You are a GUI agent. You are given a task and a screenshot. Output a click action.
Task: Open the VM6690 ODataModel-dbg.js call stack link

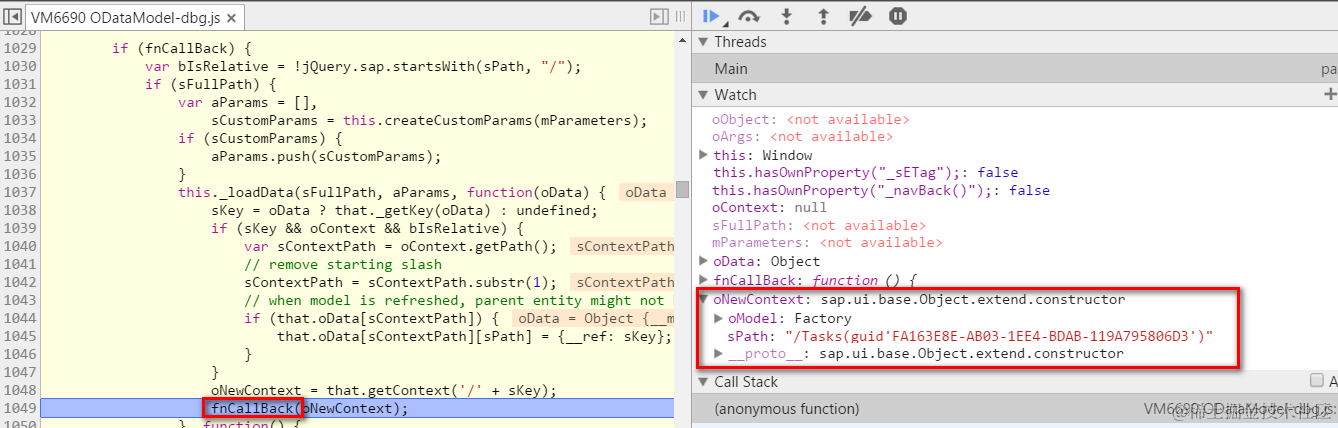point(1239,408)
